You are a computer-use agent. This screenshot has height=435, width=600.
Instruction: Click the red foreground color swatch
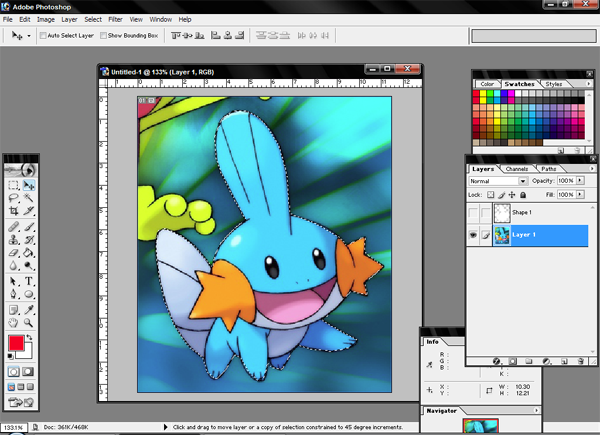pos(16,343)
